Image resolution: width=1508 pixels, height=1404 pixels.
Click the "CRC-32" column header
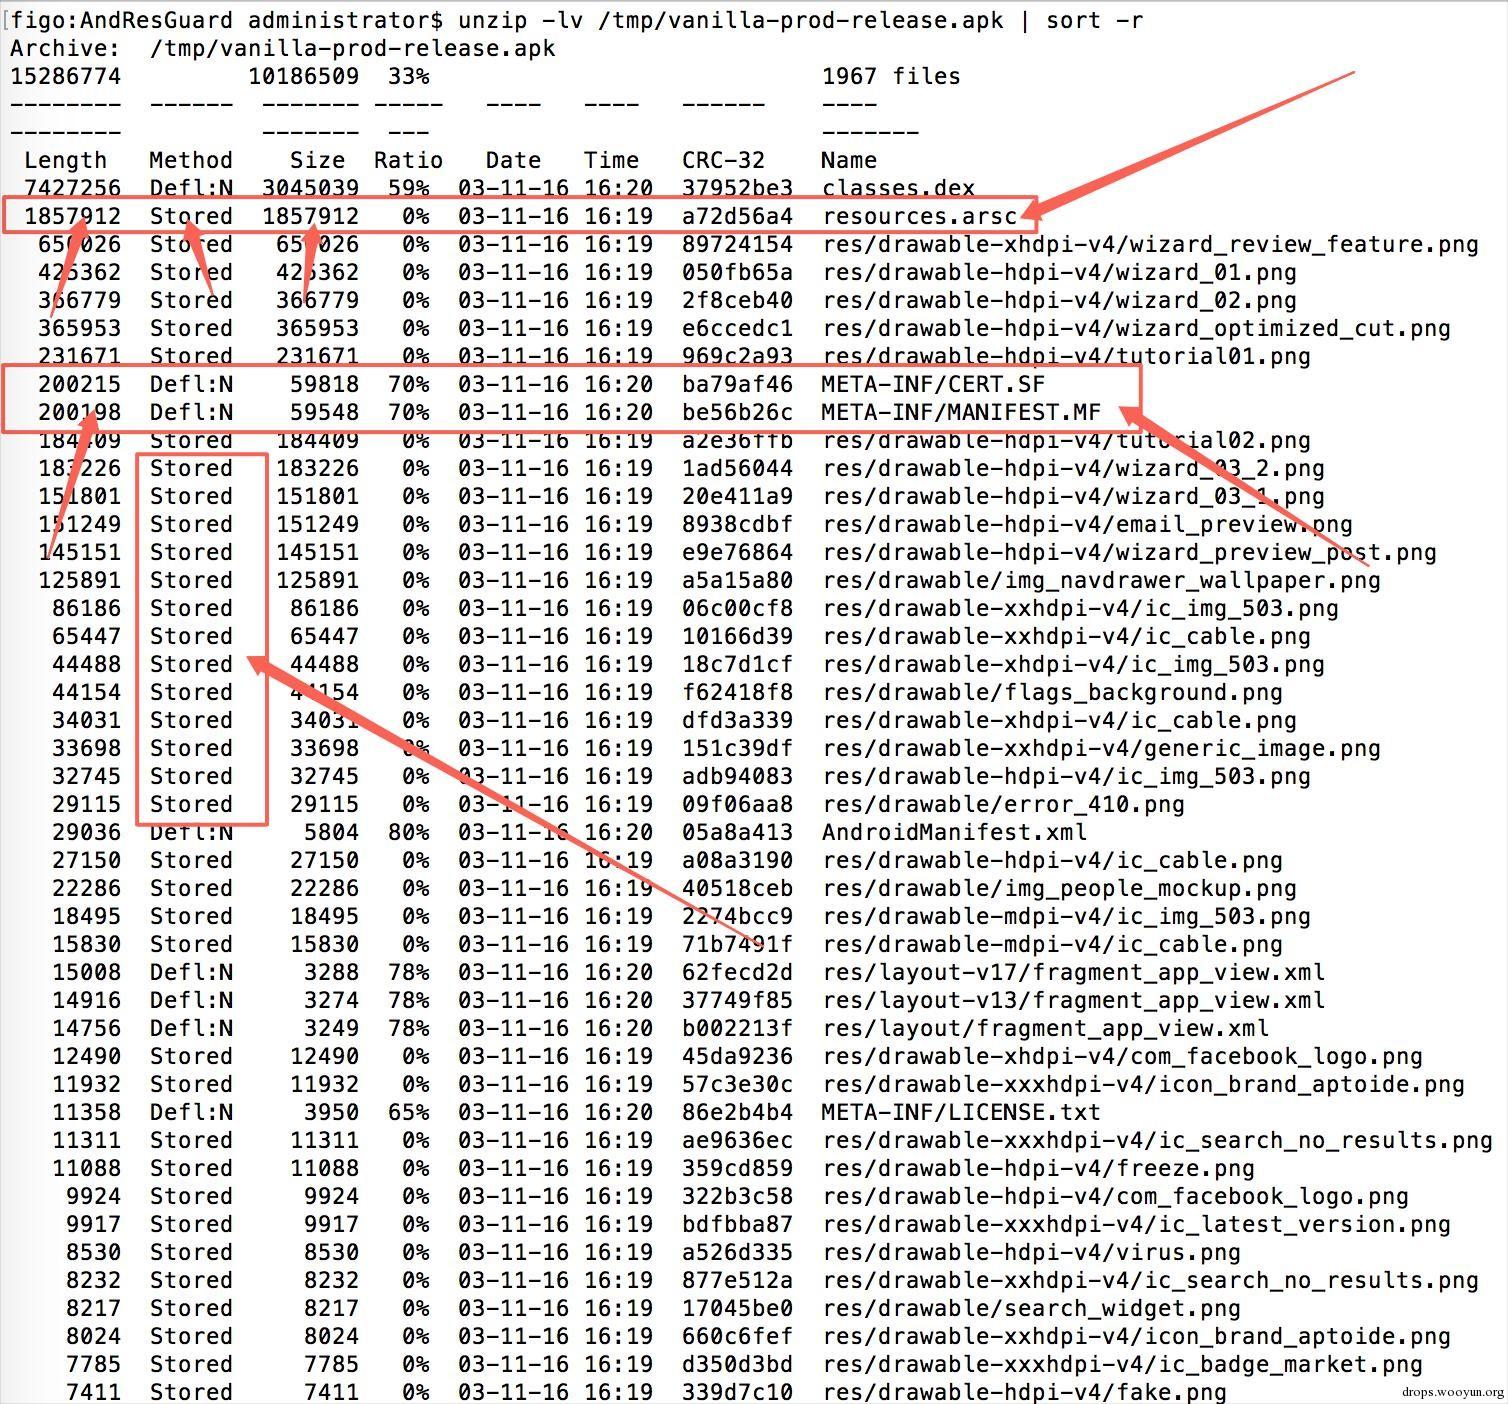click(x=723, y=160)
